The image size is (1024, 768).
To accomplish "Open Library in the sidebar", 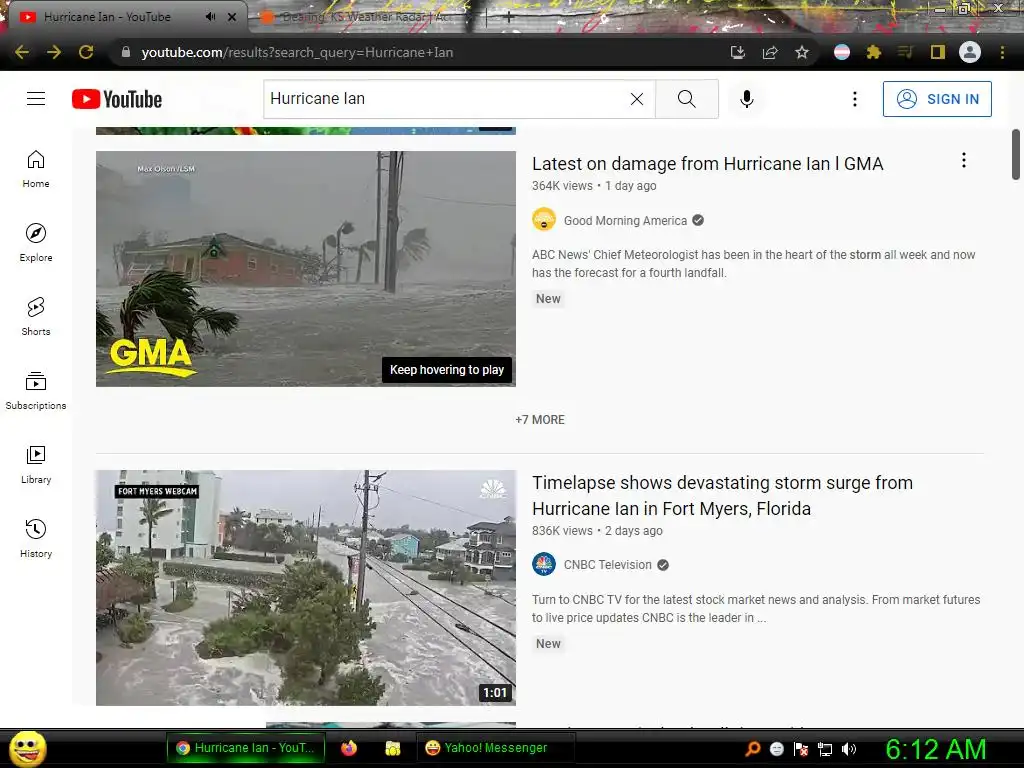I will pos(36,465).
